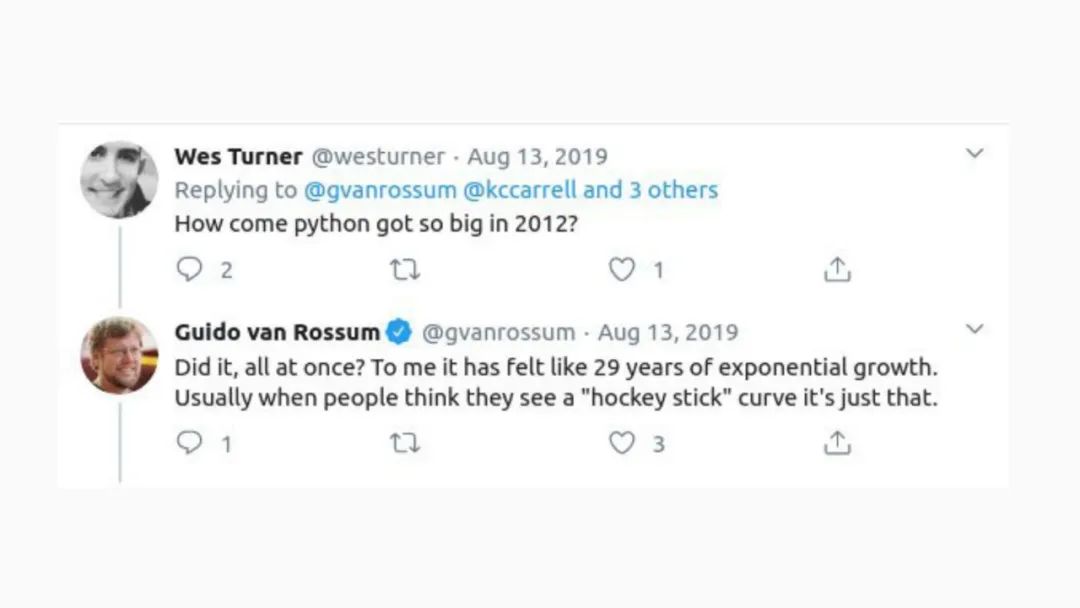Like Guido van Rossum's tweet
Viewport: 1080px width, 608px height.
point(622,443)
